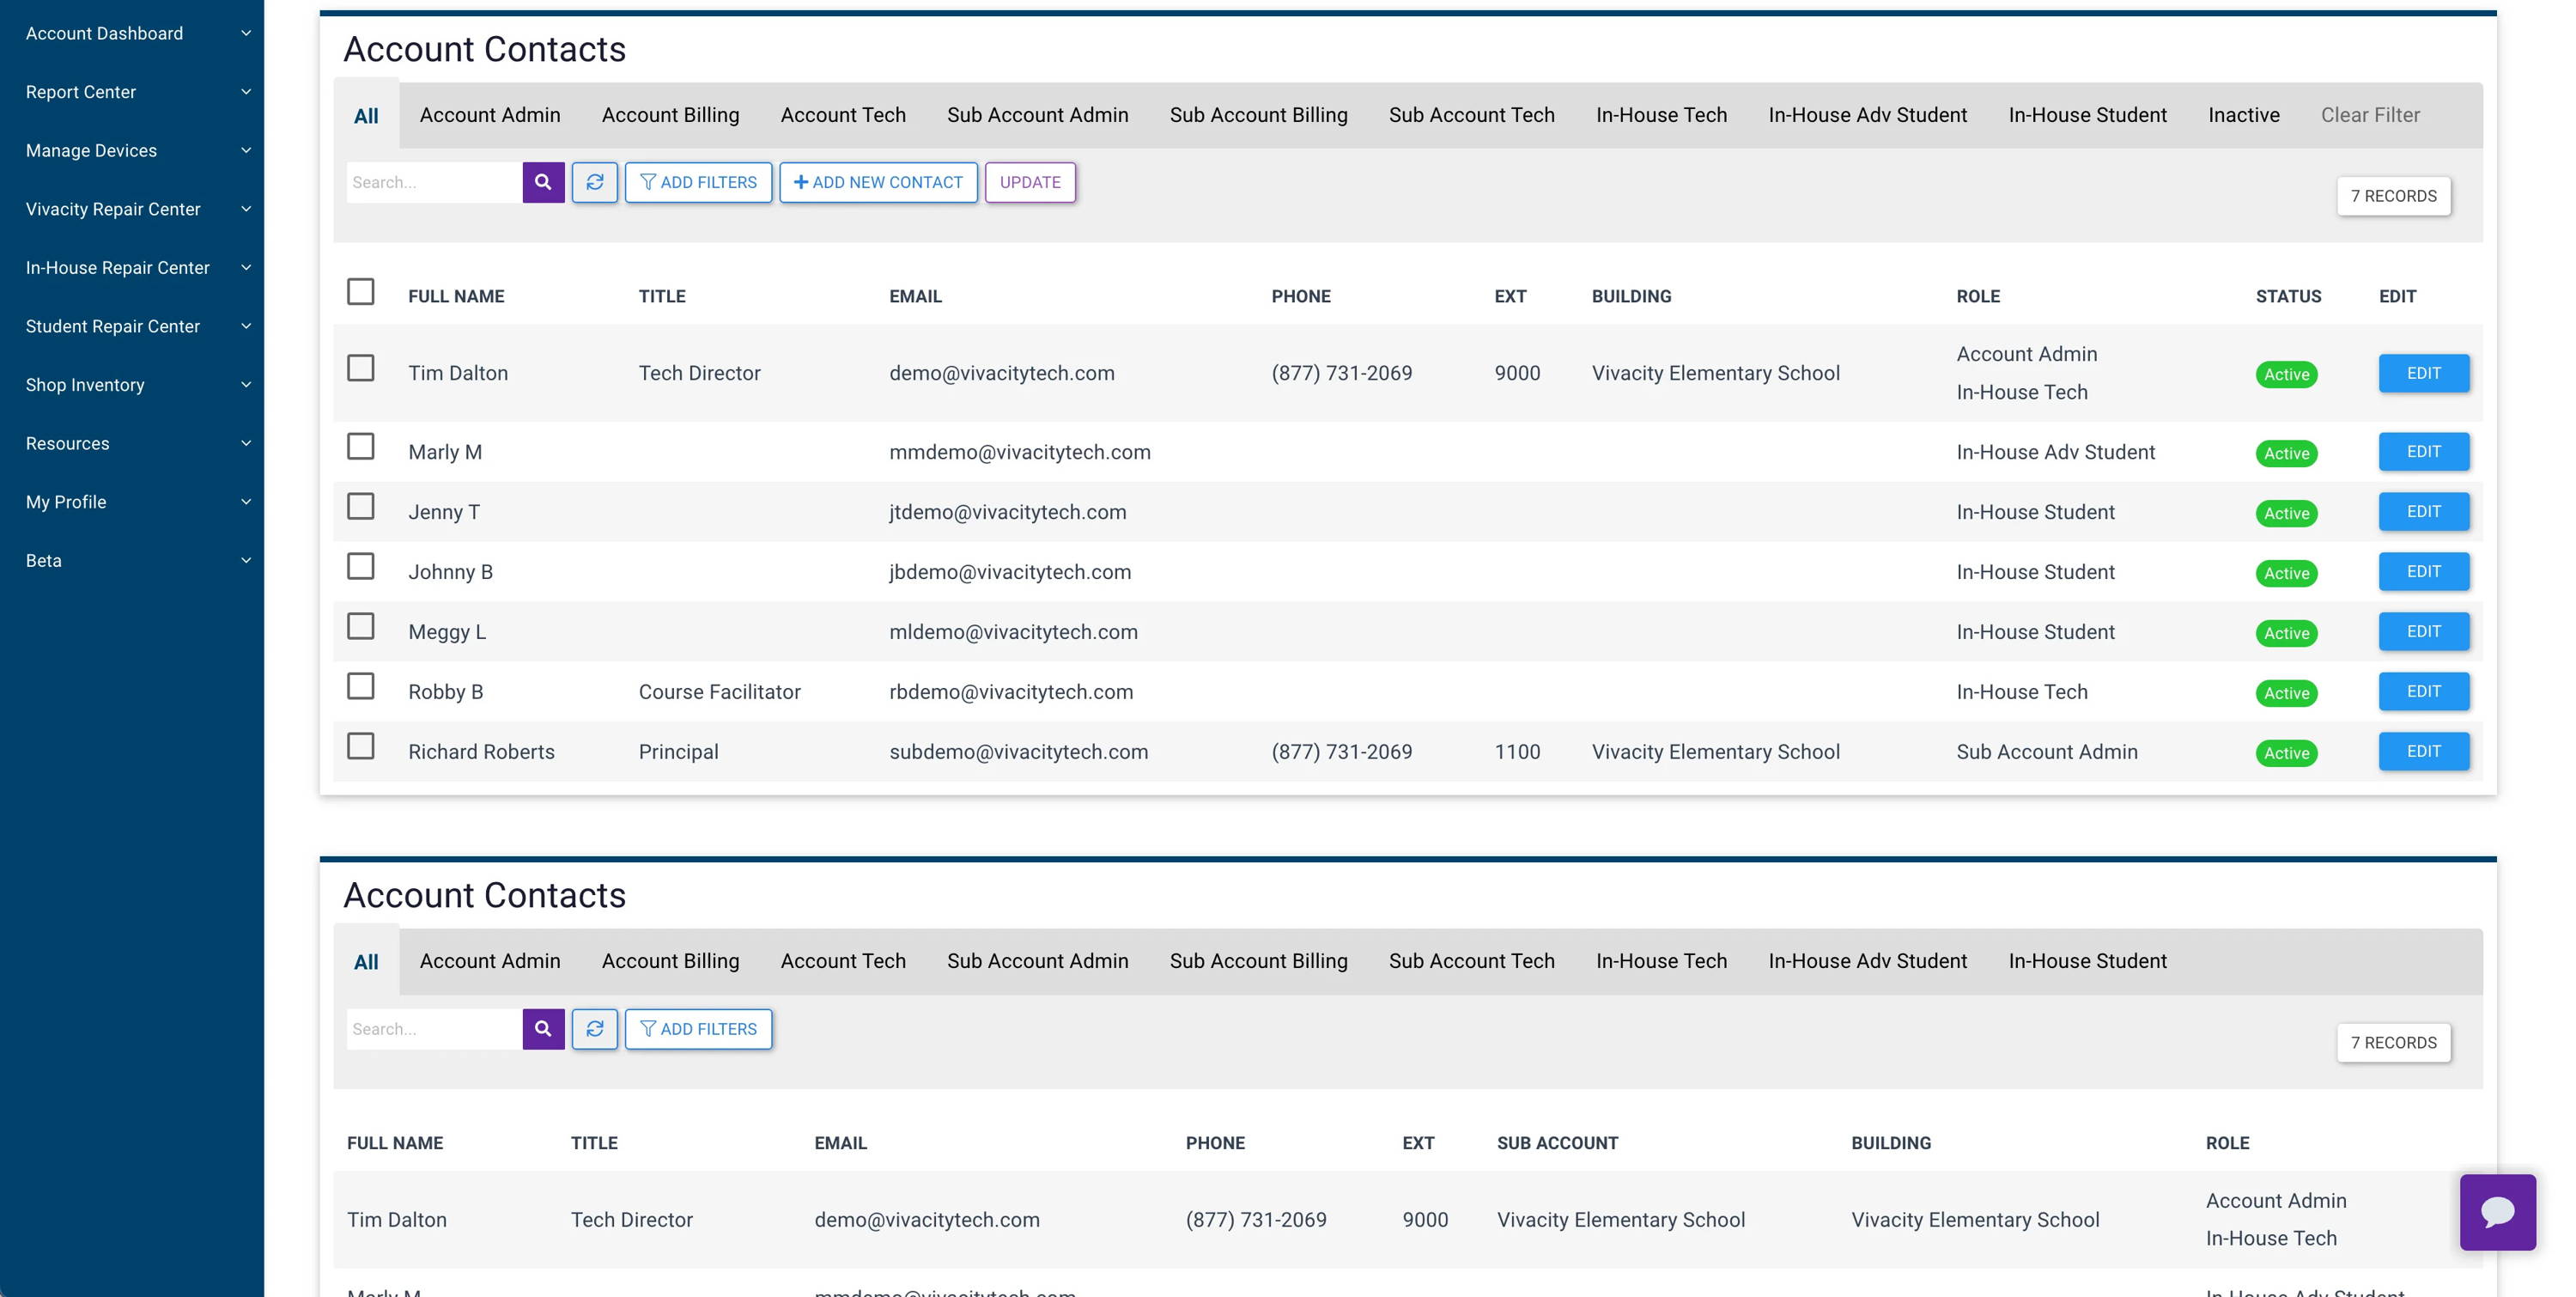Screen dimensions: 2576x1297
Task: Click the search field in lower panel
Action: click(434, 1028)
